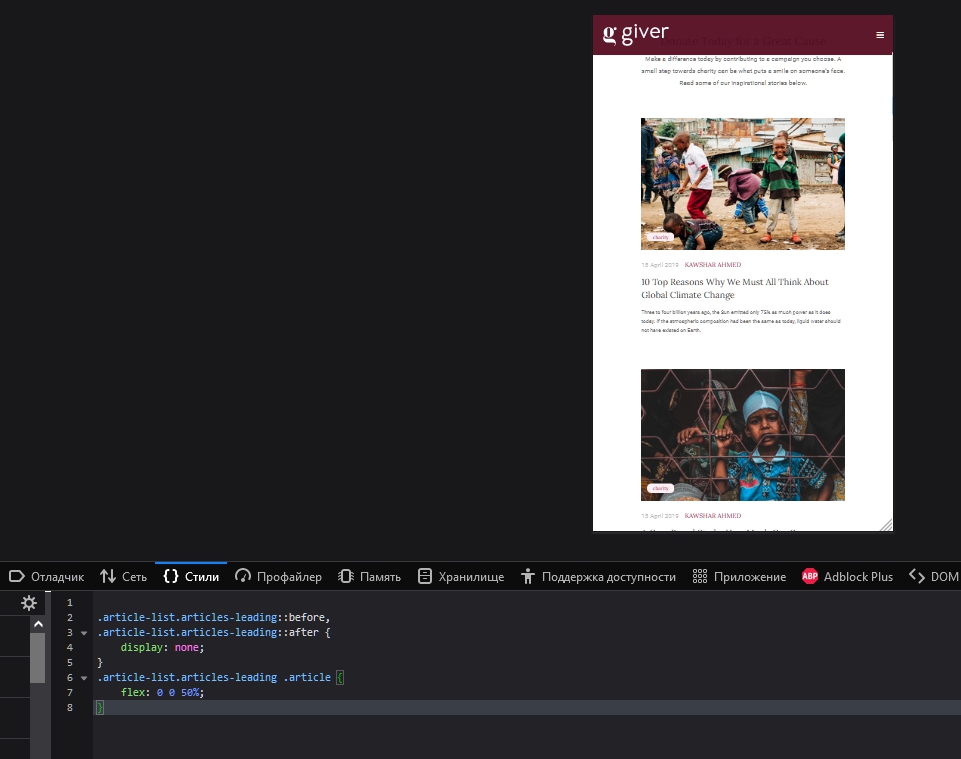This screenshot has width=961, height=759.
Task: Open the Память (Memory) panel
Action: click(x=369, y=577)
